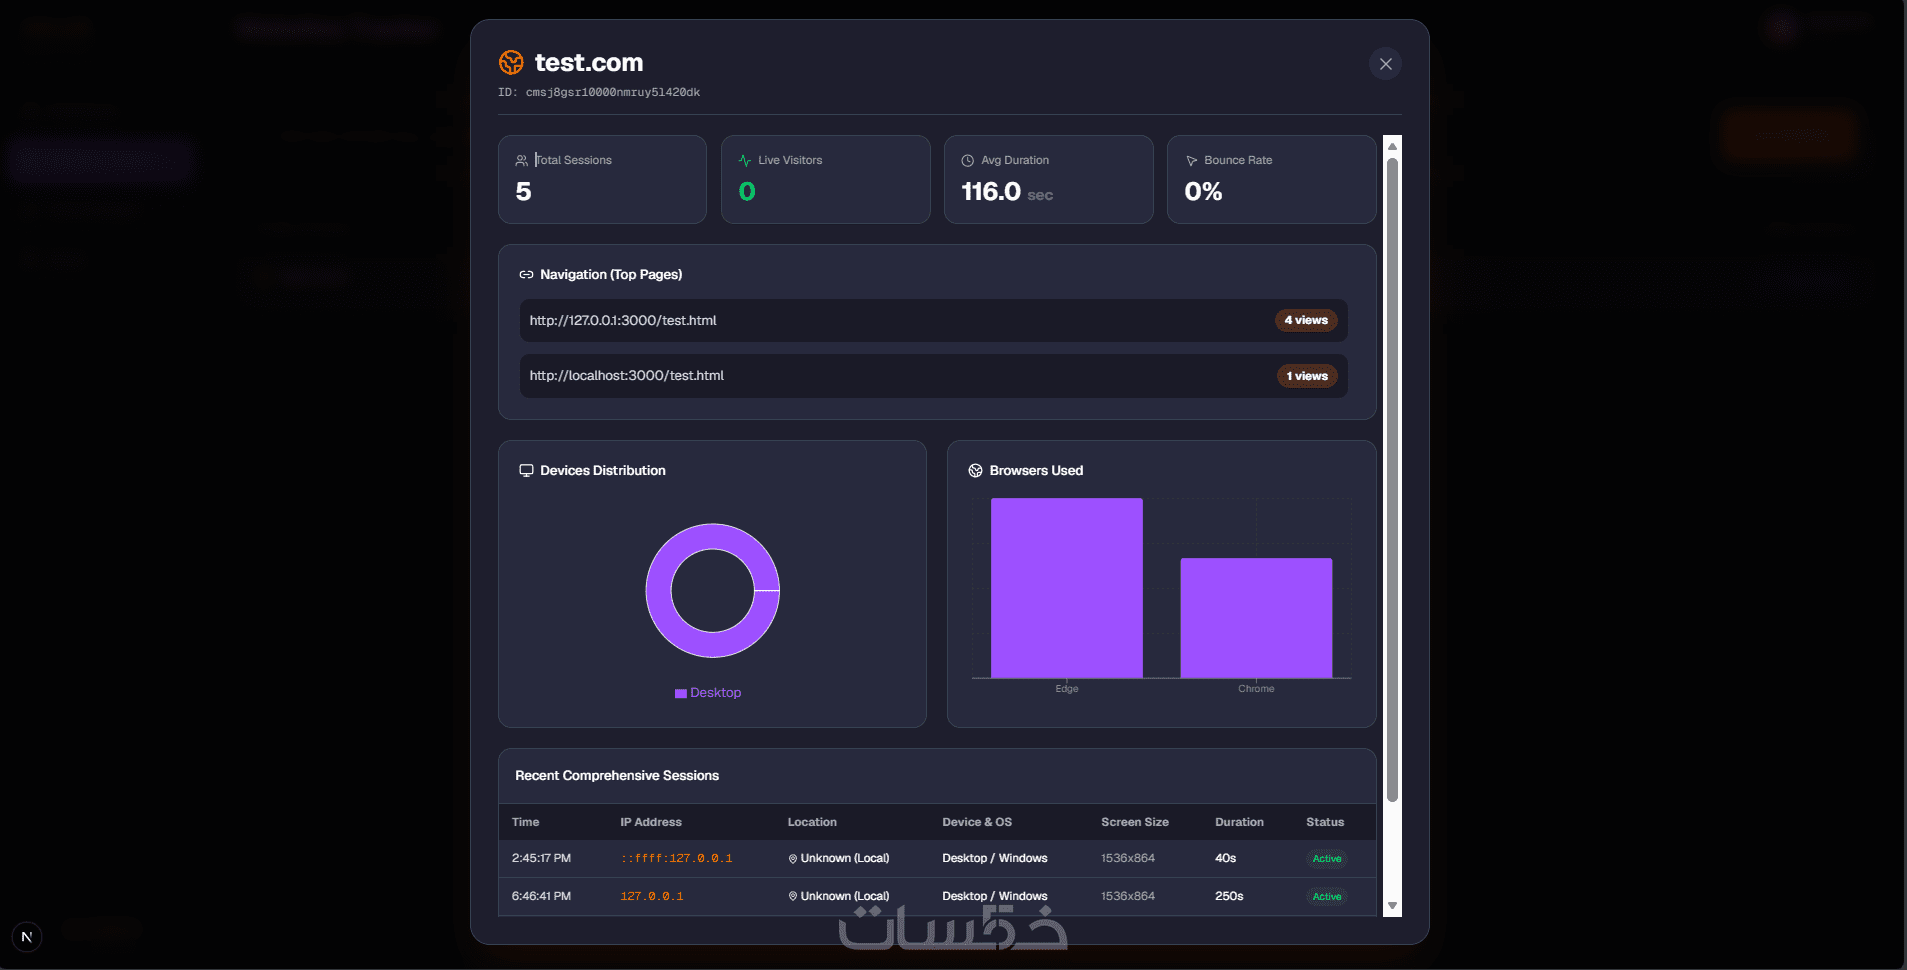Screen dimensions: 1907x970
Task: Click the Active status on 2:45:17 PM session
Action: [1327, 859]
